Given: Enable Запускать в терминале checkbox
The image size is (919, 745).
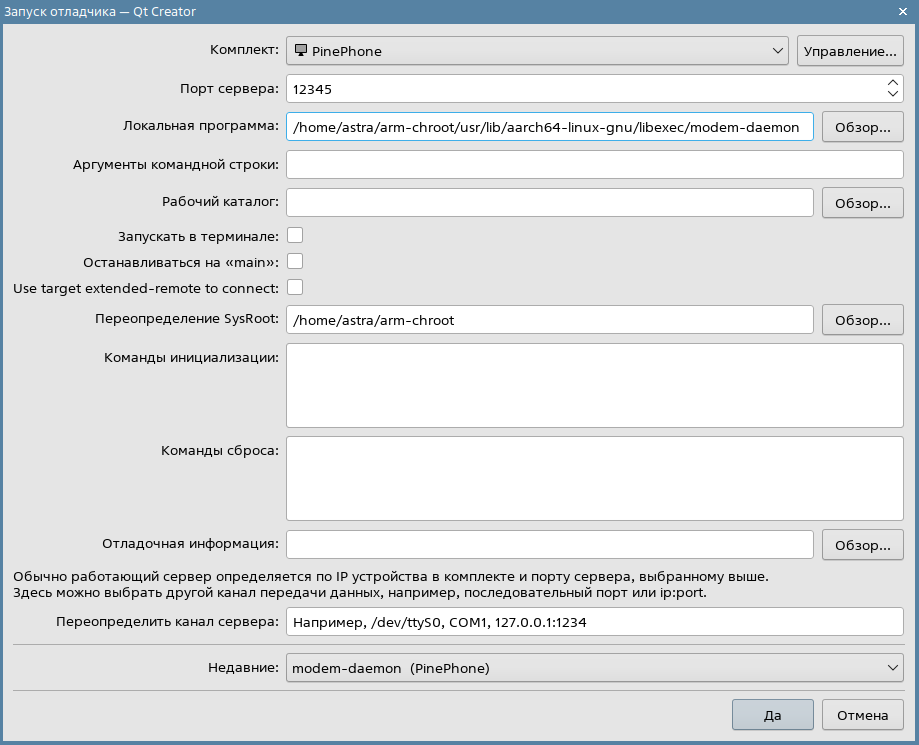Looking at the screenshot, I should (295, 236).
